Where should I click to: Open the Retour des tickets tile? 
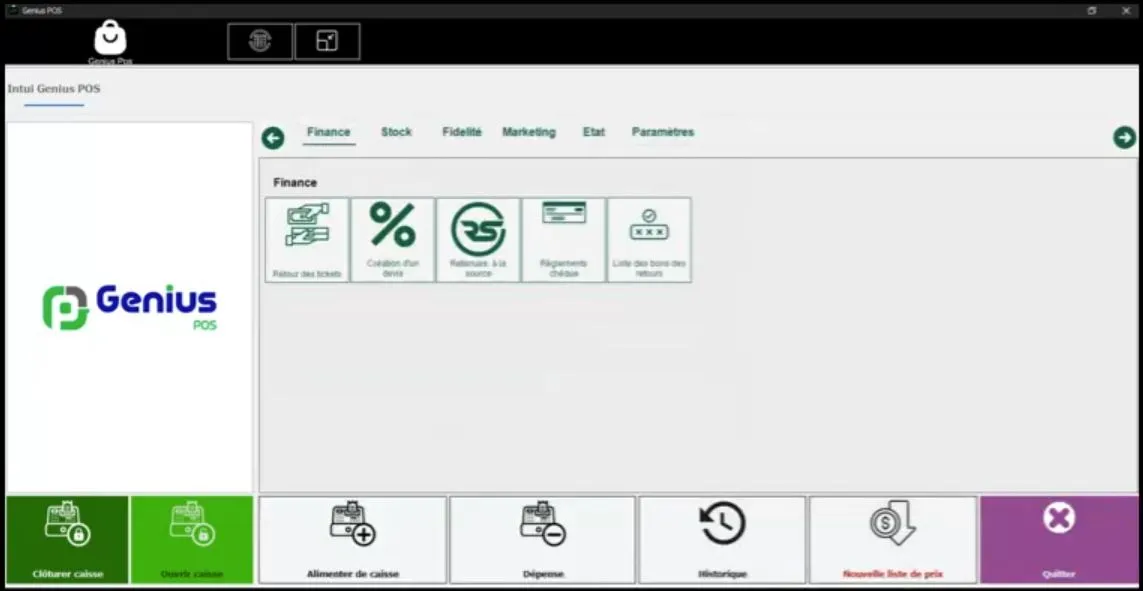[307, 240]
